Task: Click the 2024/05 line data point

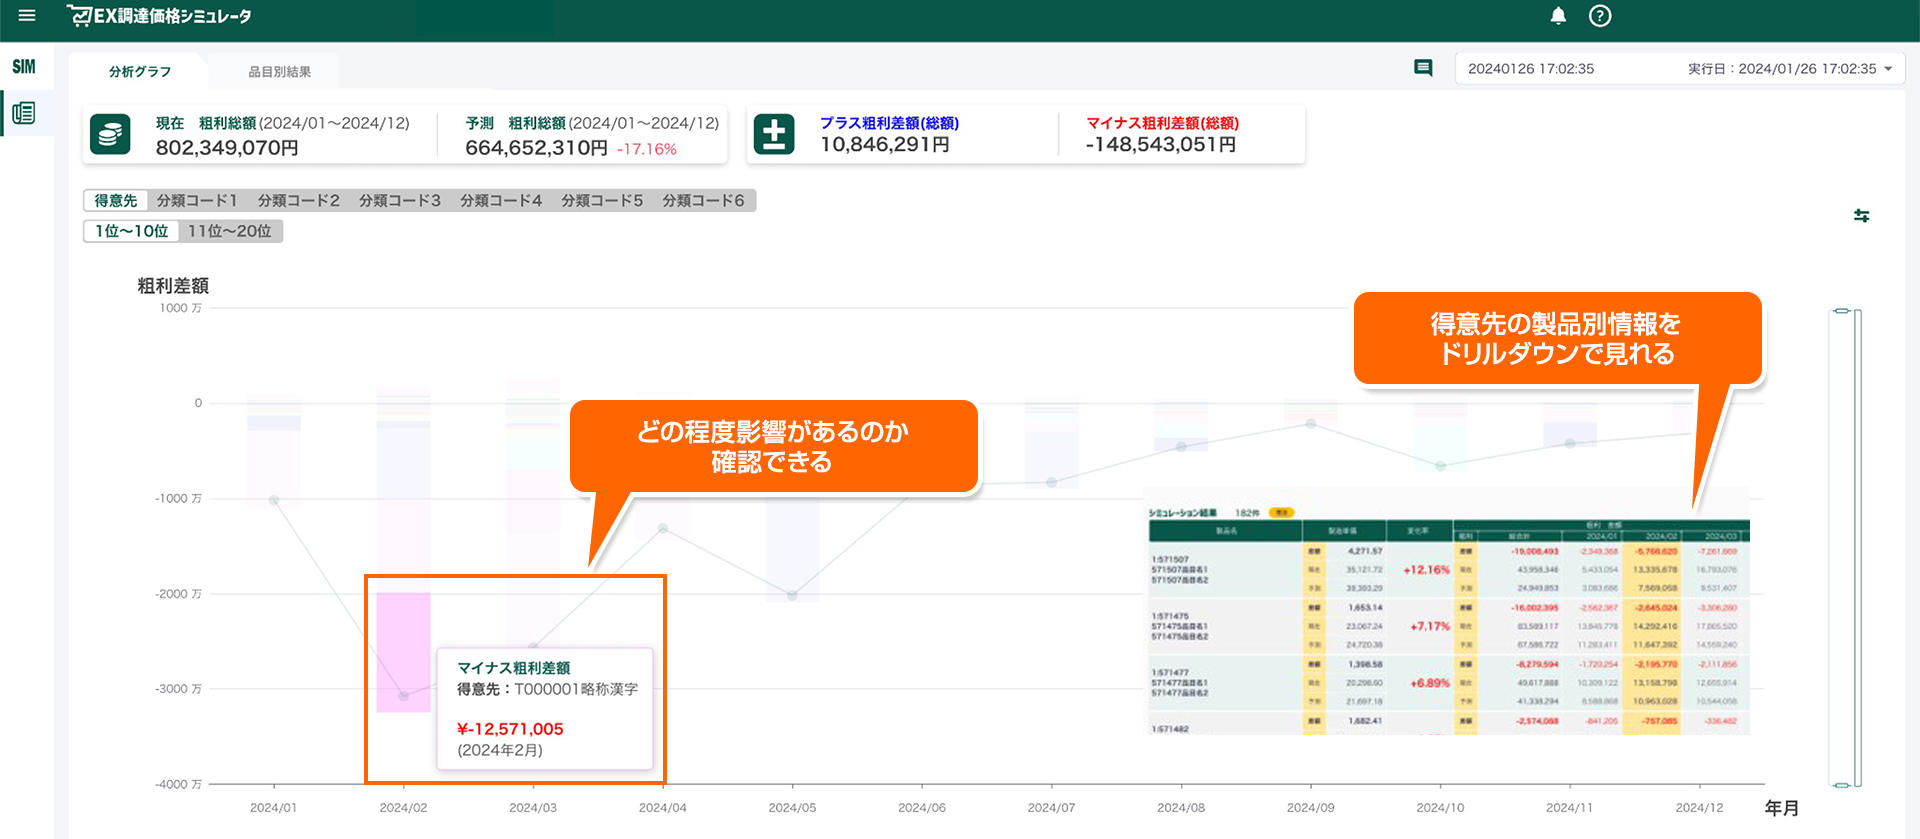Action: pos(792,596)
